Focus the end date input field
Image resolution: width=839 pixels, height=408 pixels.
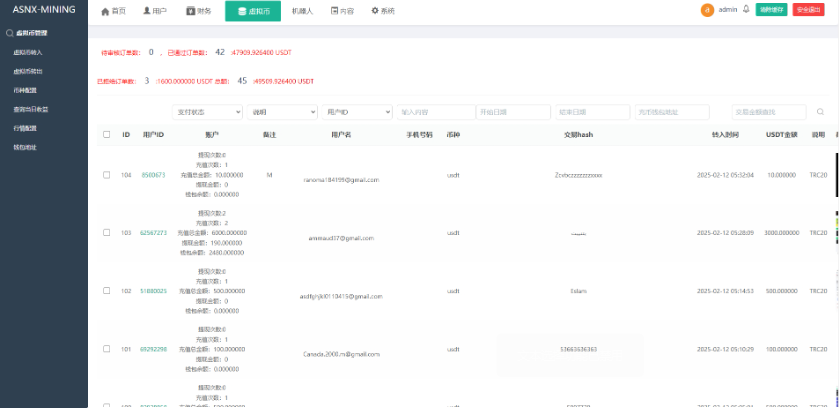point(593,112)
